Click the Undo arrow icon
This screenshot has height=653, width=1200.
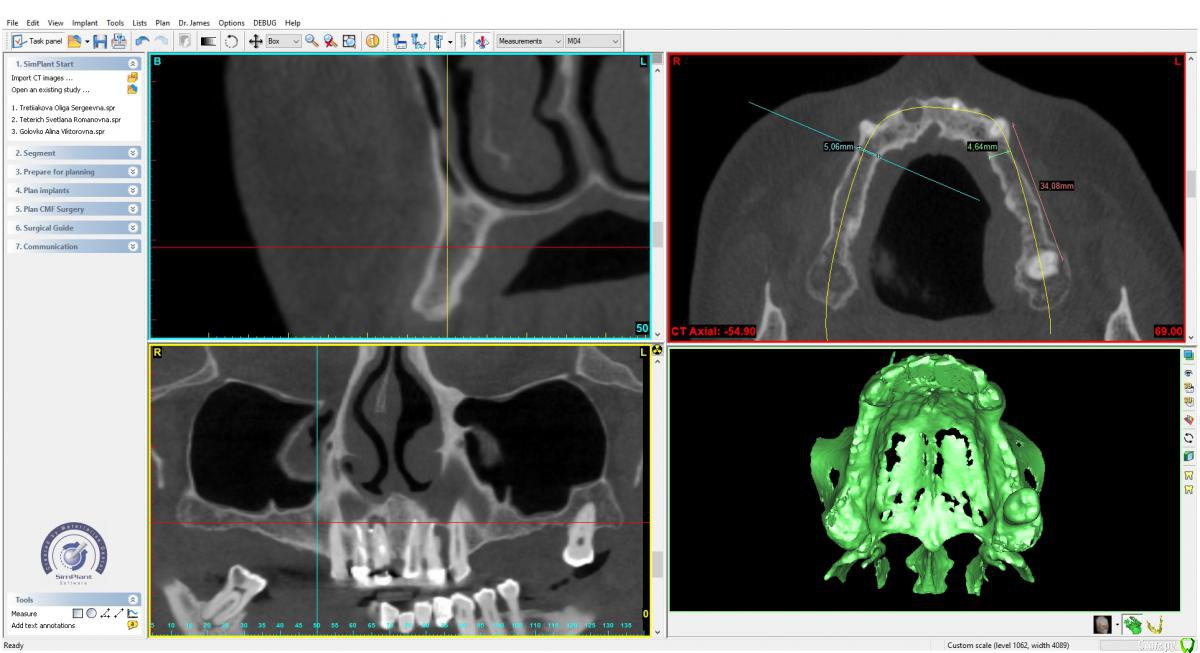click(143, 41)
